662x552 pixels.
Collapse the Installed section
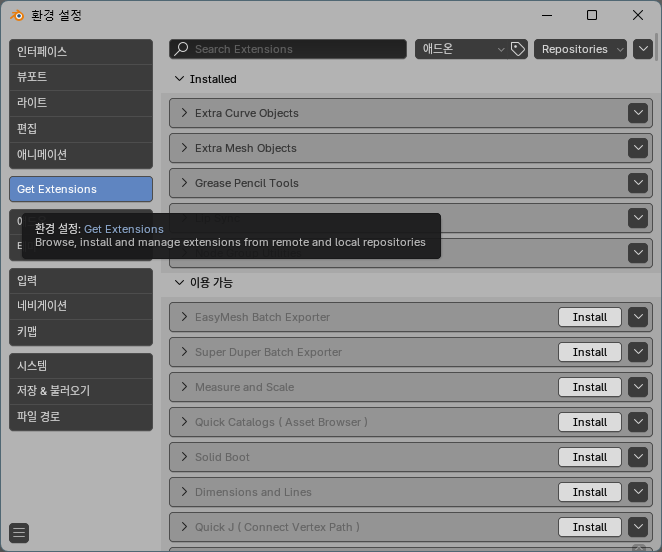point(179,79)
